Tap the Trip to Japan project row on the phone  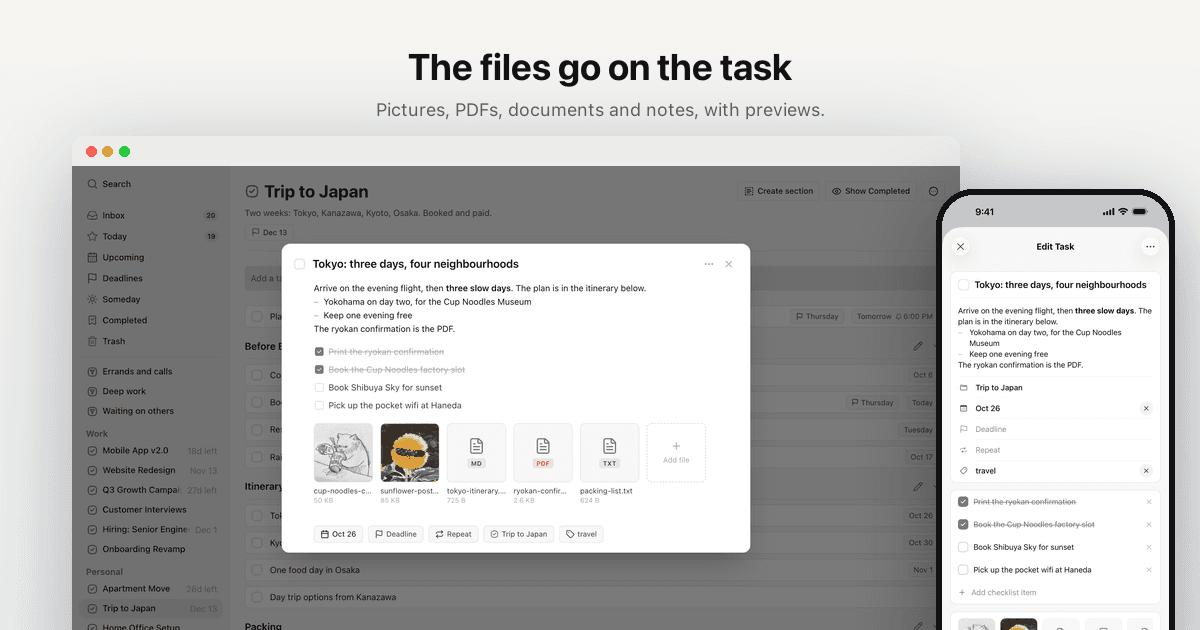tap(1055, 387)
